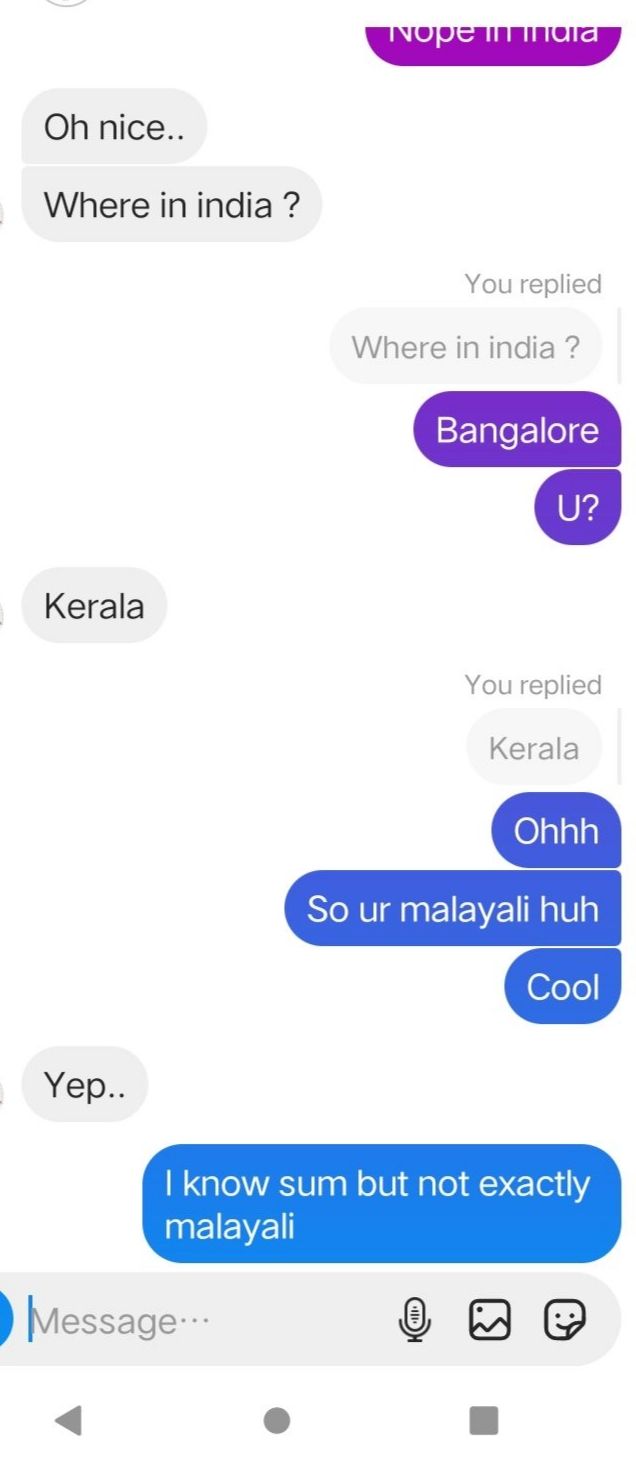The height and width of the screenshot is (1460, 636).
Task: Tap the Android recent apps square
Action: pos(484,1420)
